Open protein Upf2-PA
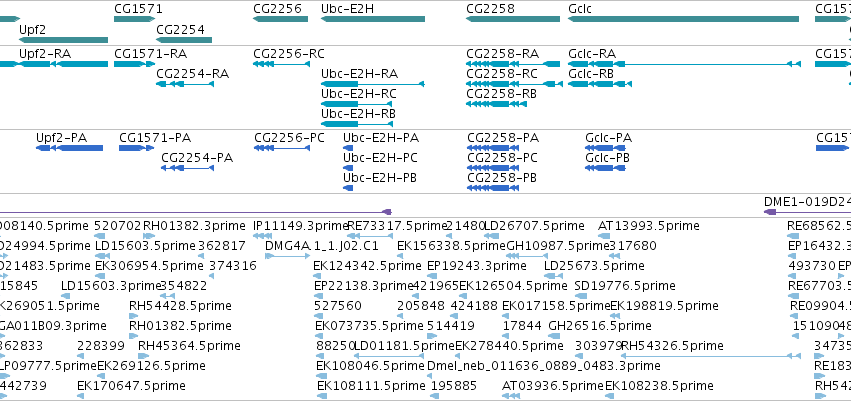Screen dimensions: 851x401 click(69, 148)
